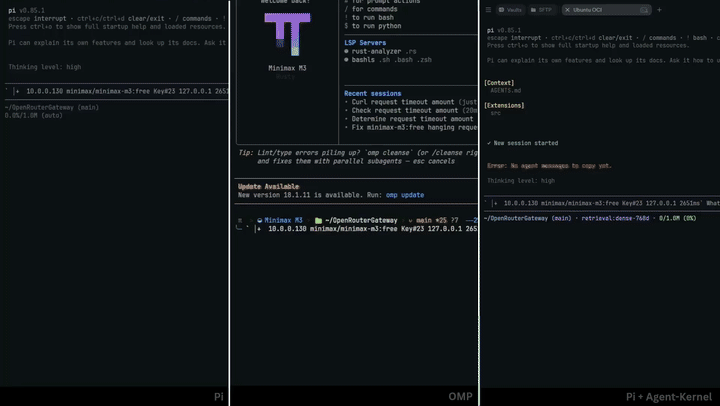Click 'Thinking level: high' in left Pi pane
720x406 pixels.
(x=45, y=67)
